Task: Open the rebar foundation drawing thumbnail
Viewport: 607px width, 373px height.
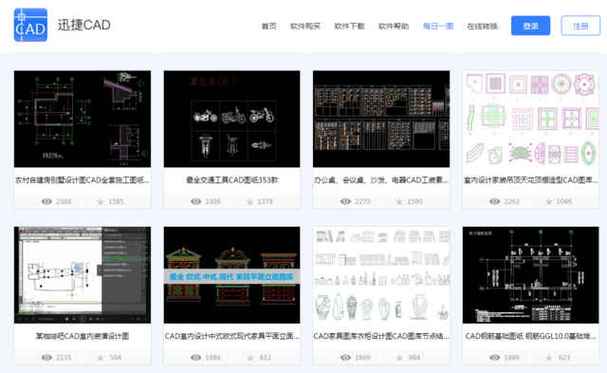Action: pyautogui.click(x=531, y=275)
